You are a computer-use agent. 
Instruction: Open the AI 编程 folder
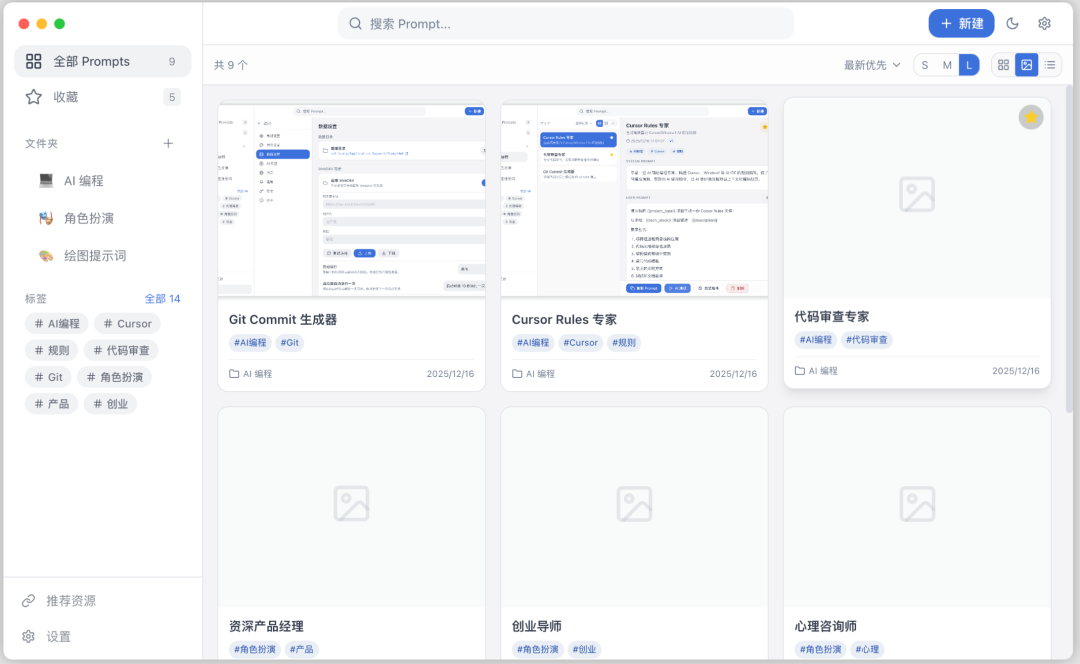pyautogui.click(x=103, y=180)
